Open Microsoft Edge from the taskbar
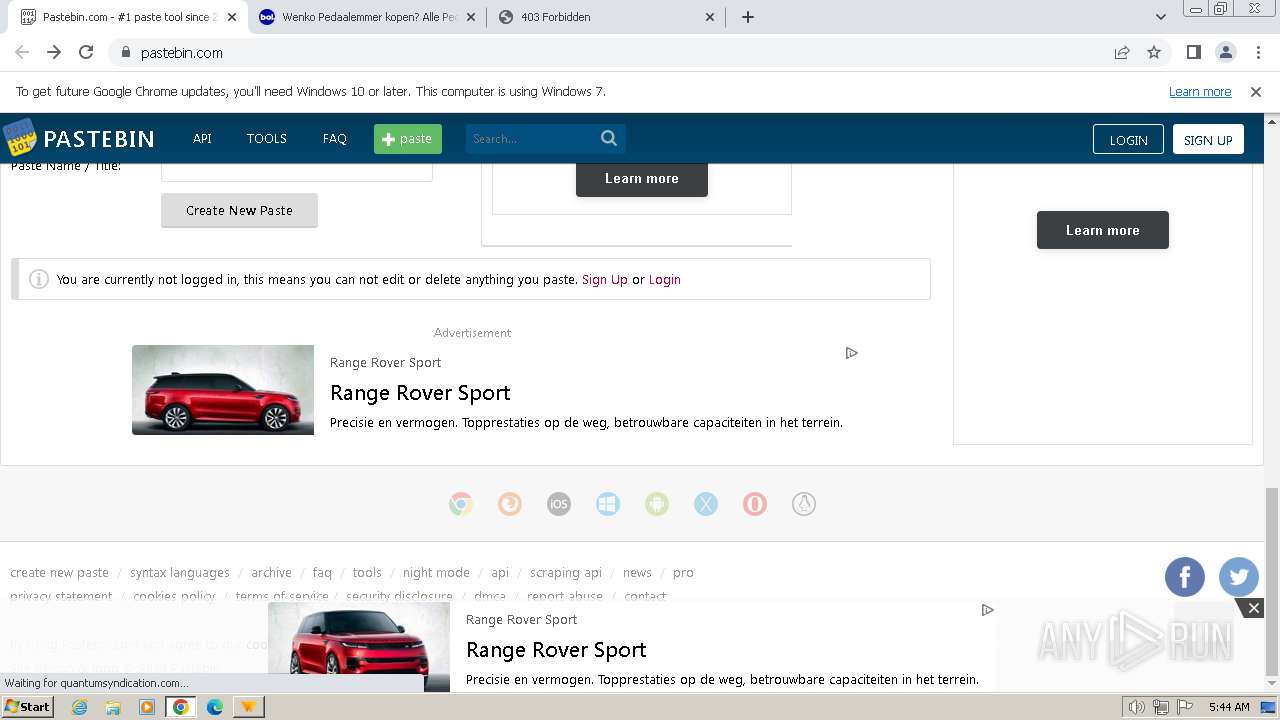 215,707
